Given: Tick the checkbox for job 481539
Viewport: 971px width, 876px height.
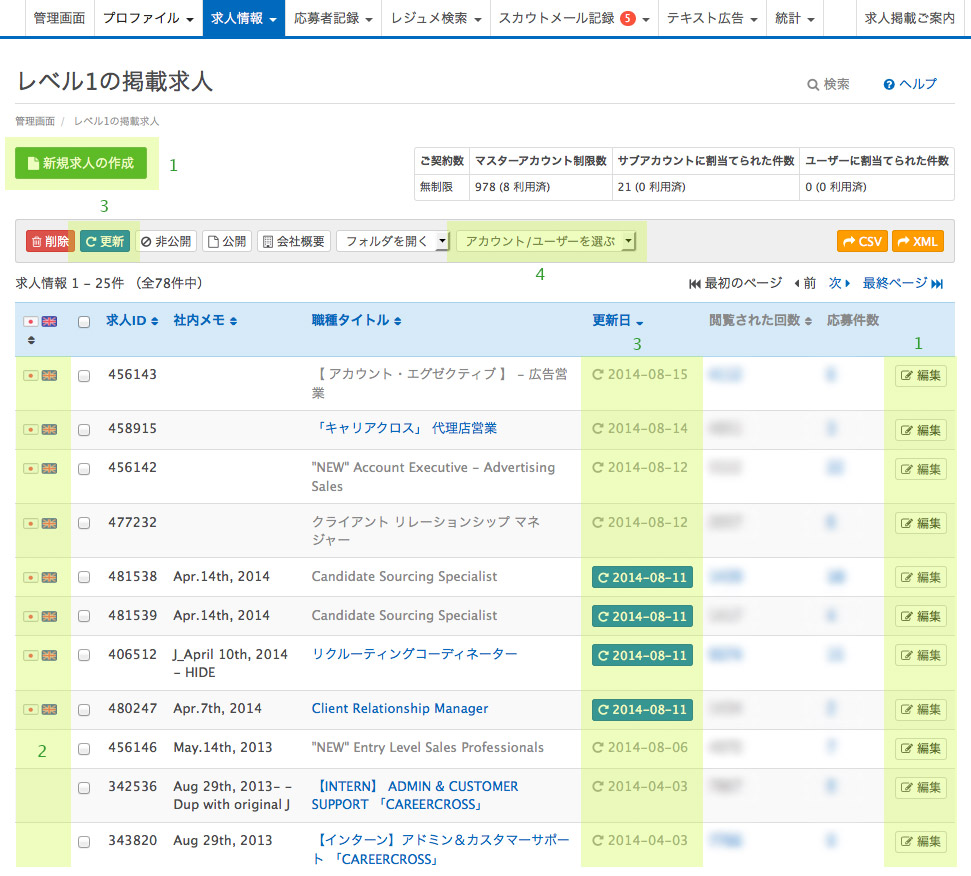Looking at the screenshot, I should pos(84,616).
